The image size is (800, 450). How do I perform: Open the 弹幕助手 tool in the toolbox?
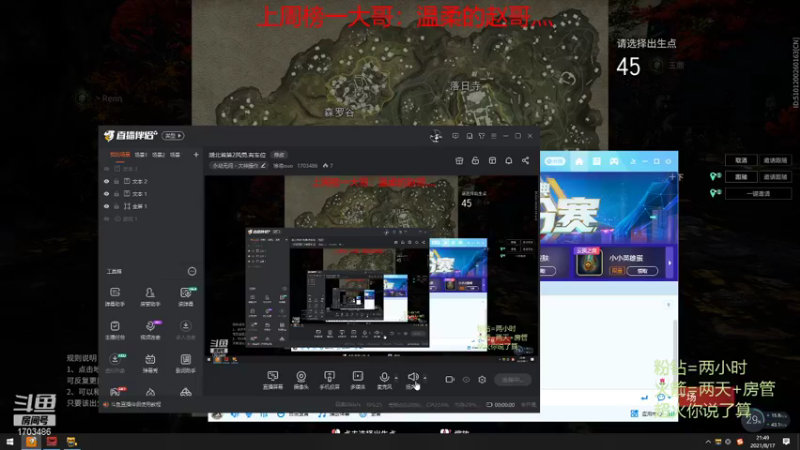(115, 296)
